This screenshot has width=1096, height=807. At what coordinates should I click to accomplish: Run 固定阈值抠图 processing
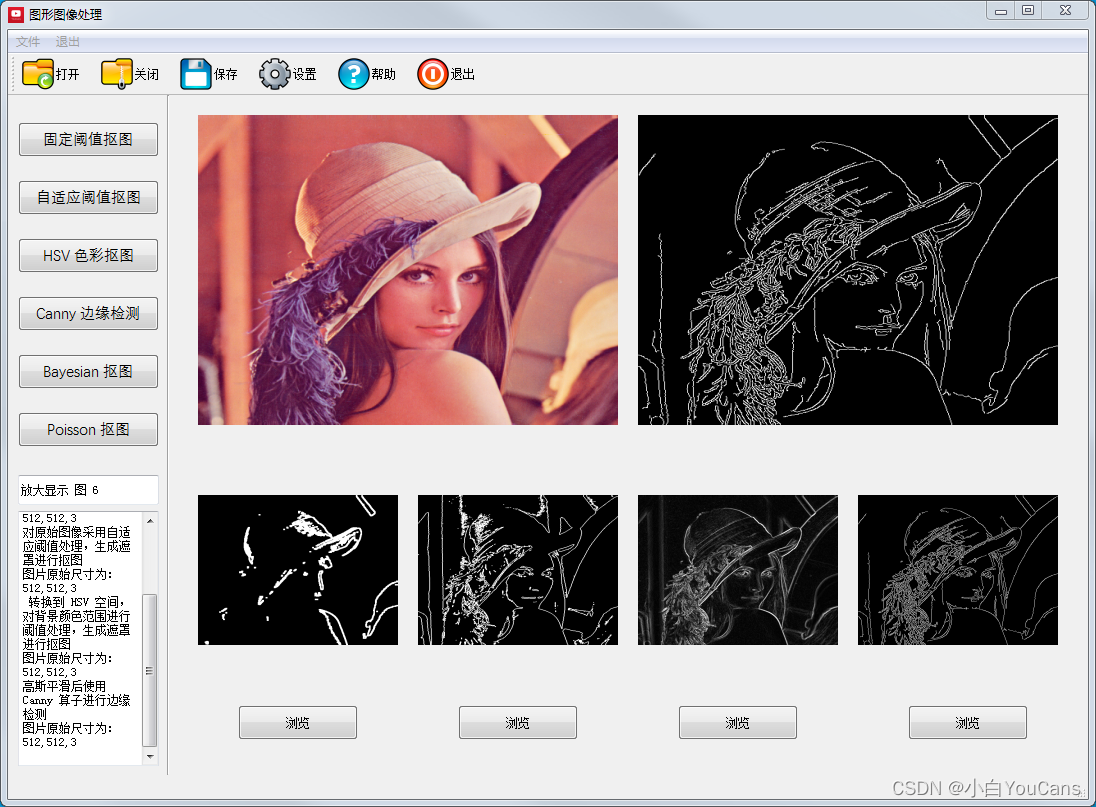point(88,140)
